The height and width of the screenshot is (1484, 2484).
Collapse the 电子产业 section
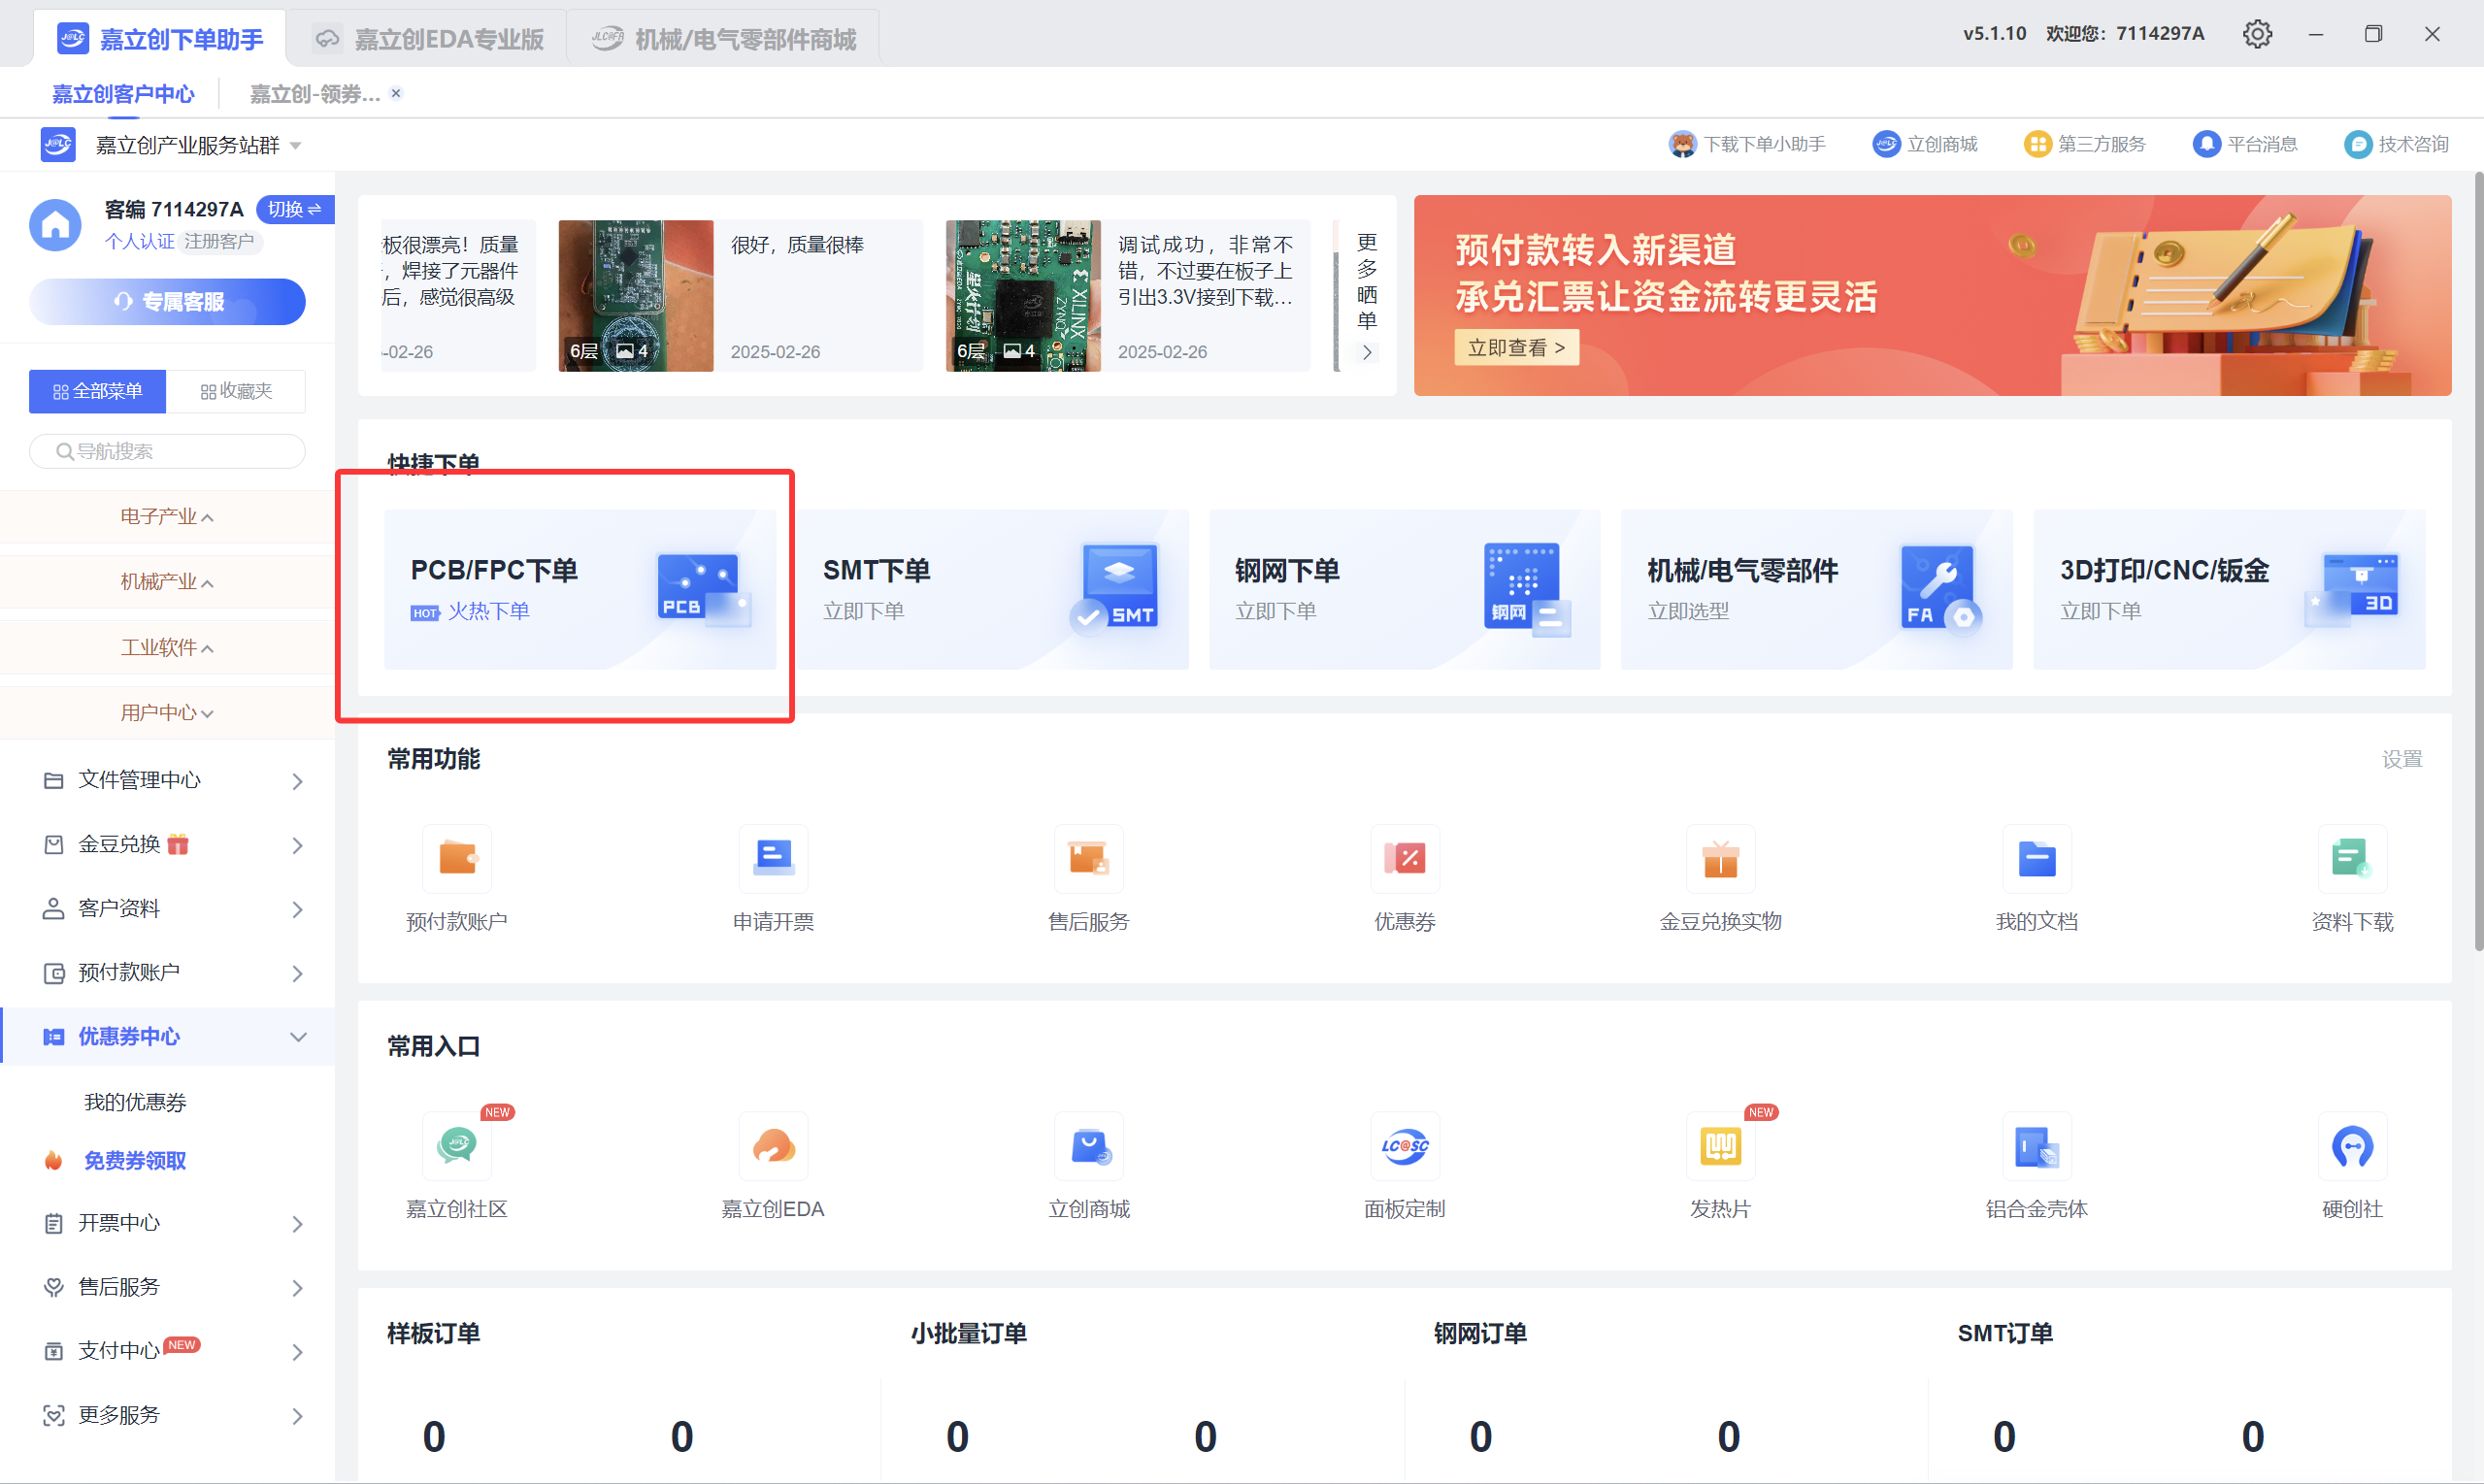tap(167, 516)
